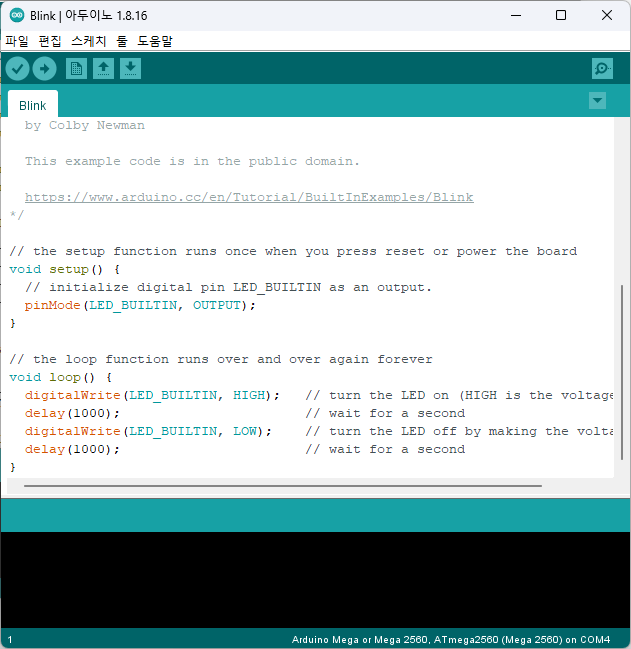This screenshot has height=649, width=631.
Task: Close the Arduino IDE window
Action: [x=607, y=15]
